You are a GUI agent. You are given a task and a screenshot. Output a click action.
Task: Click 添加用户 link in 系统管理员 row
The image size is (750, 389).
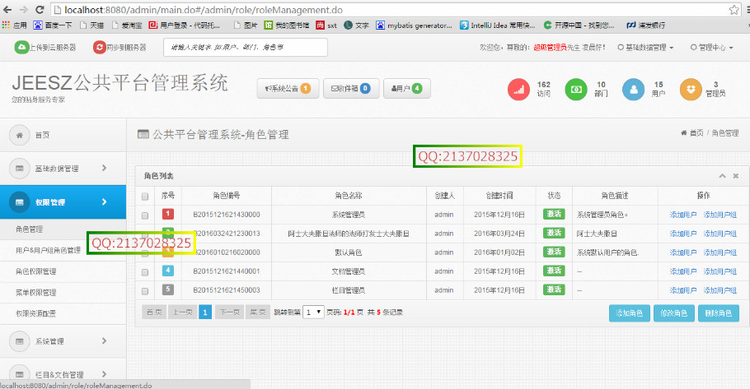(x=683, y=215)
